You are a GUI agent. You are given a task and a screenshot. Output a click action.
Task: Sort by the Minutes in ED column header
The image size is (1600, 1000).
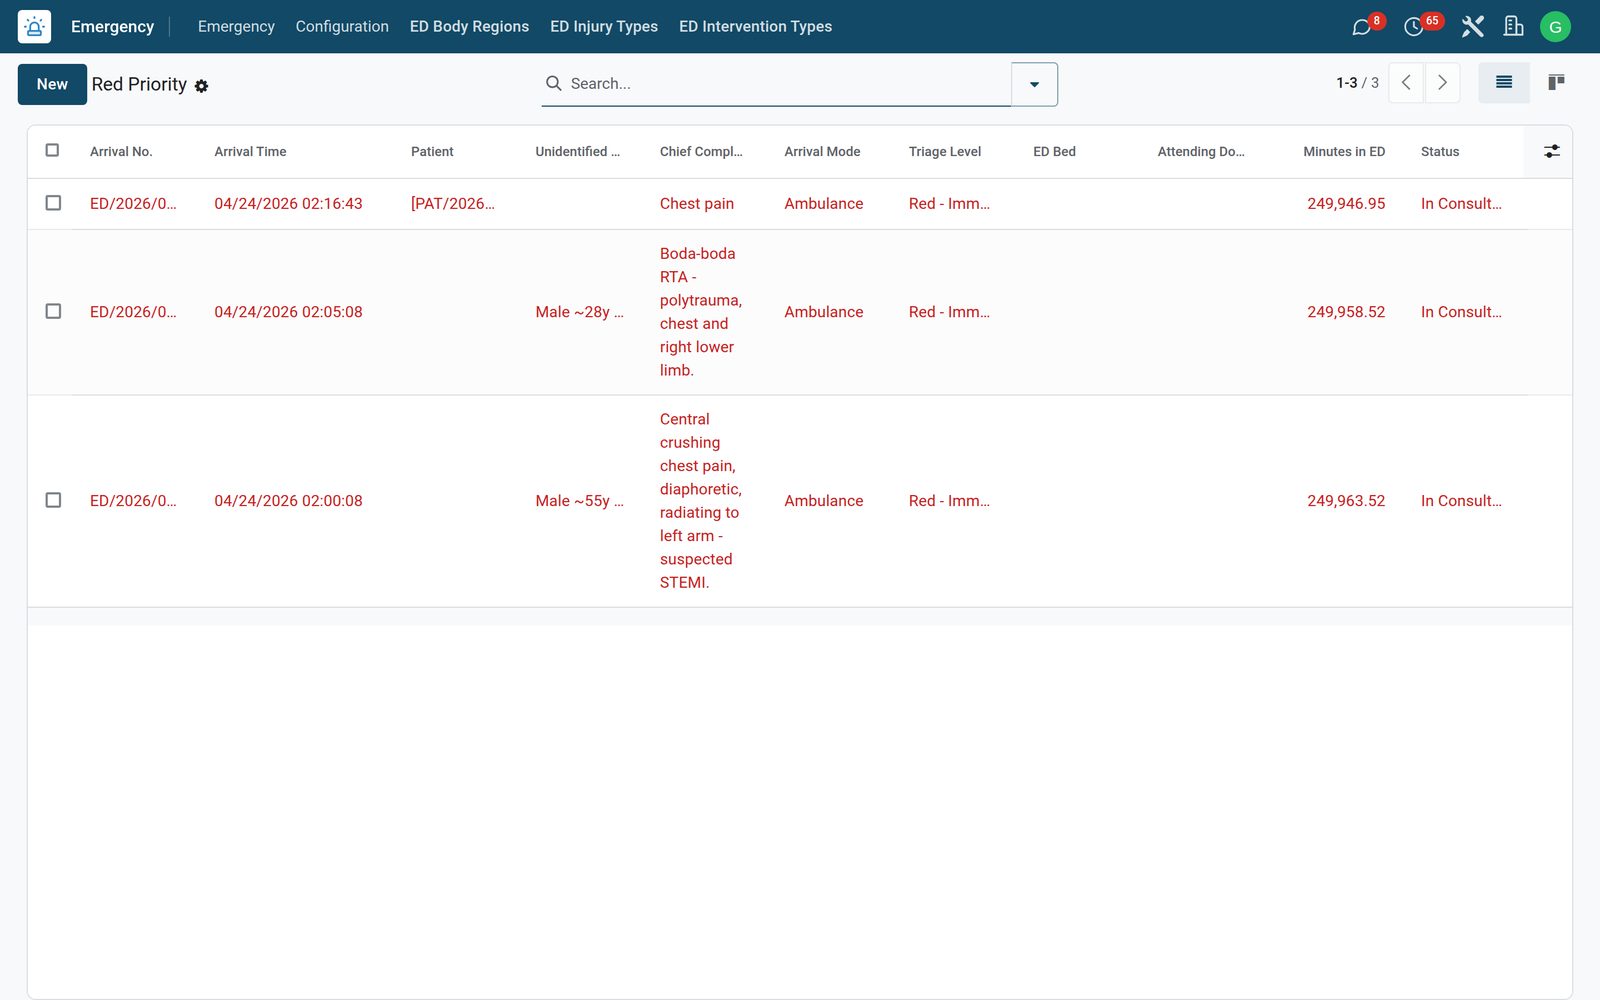(x=1344, y=152)
